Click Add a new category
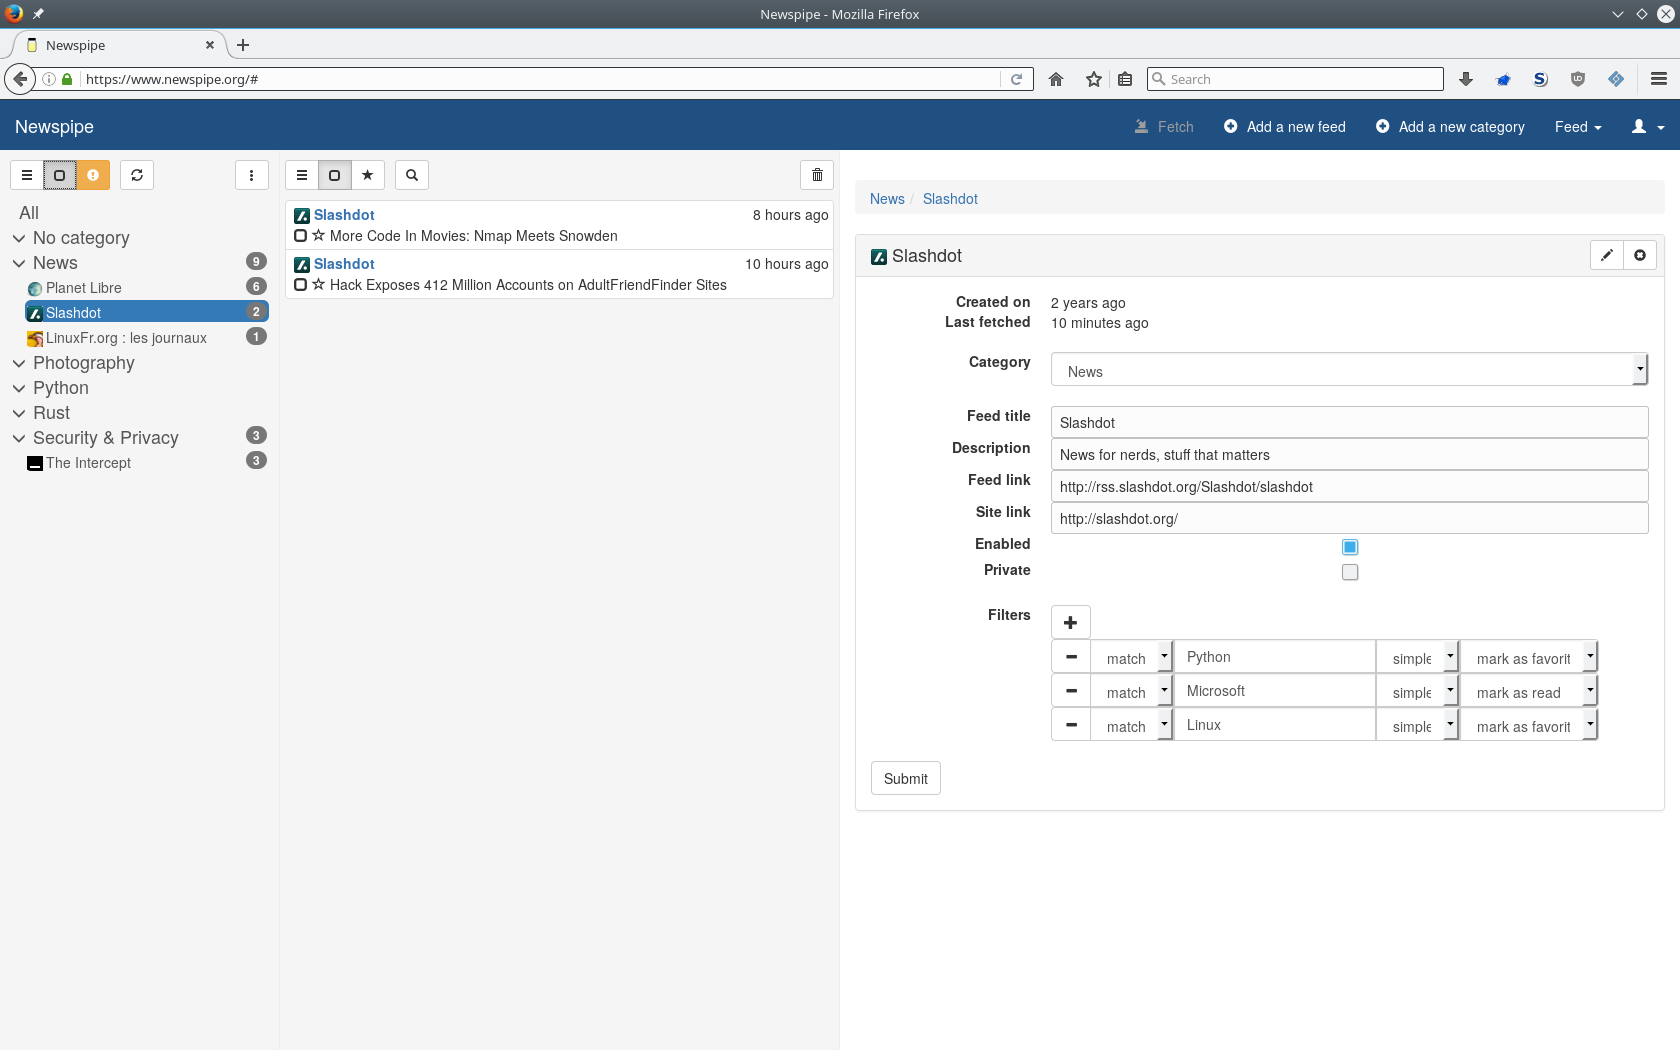 (1449, 127)
